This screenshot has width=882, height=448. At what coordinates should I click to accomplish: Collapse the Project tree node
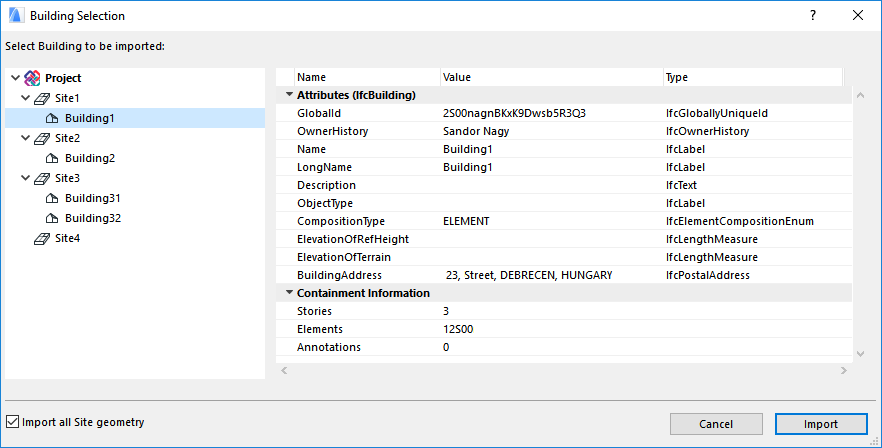click(12, 78)
